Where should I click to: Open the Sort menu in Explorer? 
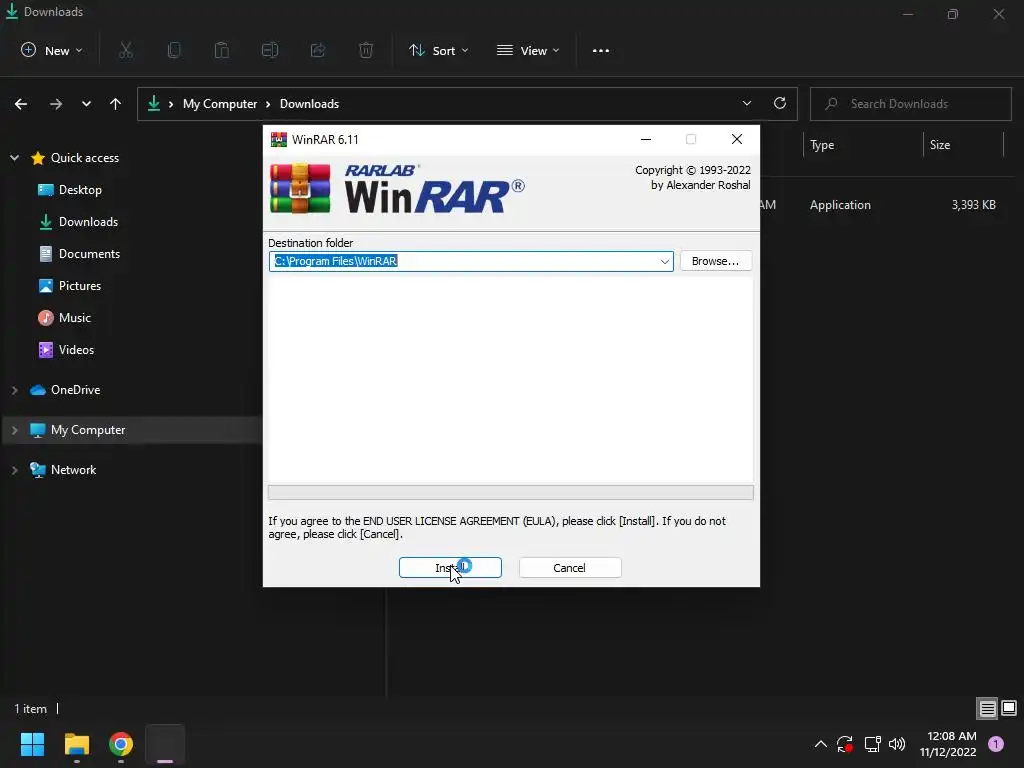[x=439, y=50]
